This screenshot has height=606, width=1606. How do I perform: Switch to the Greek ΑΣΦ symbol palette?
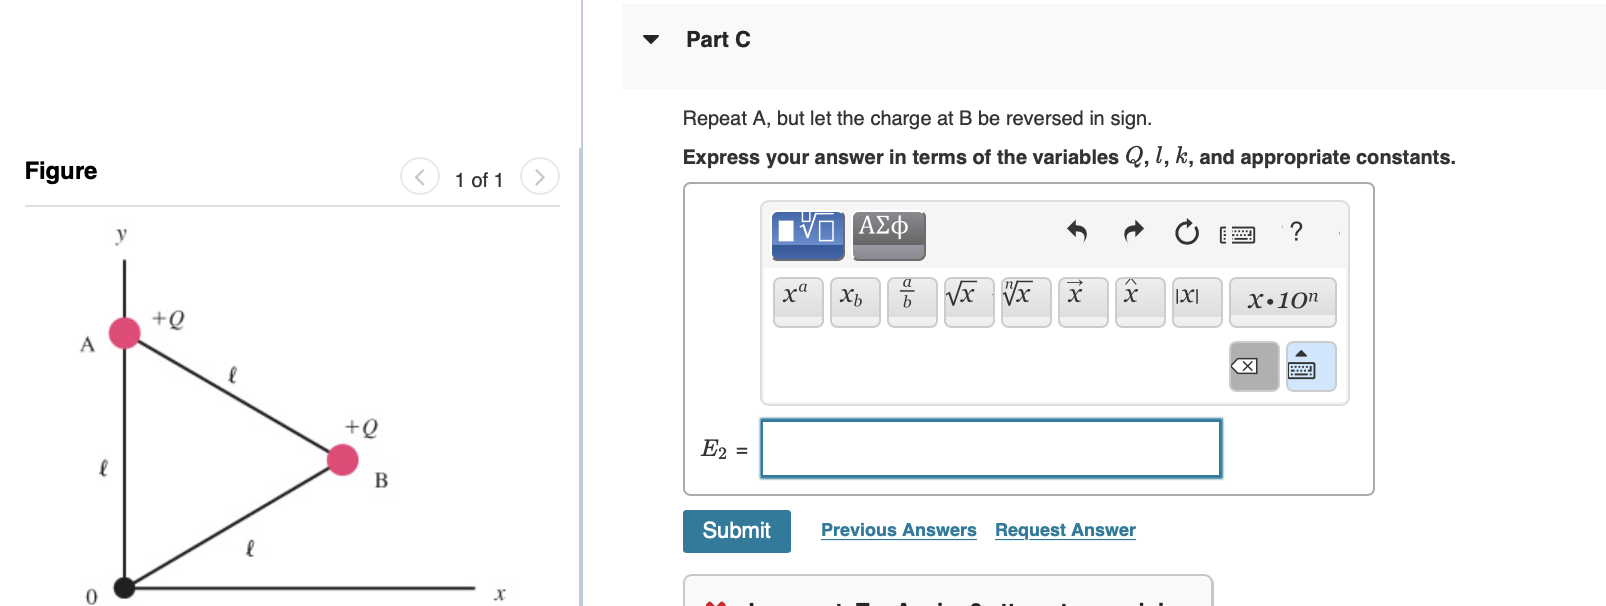pyautogui.click(x=888, y=232)
